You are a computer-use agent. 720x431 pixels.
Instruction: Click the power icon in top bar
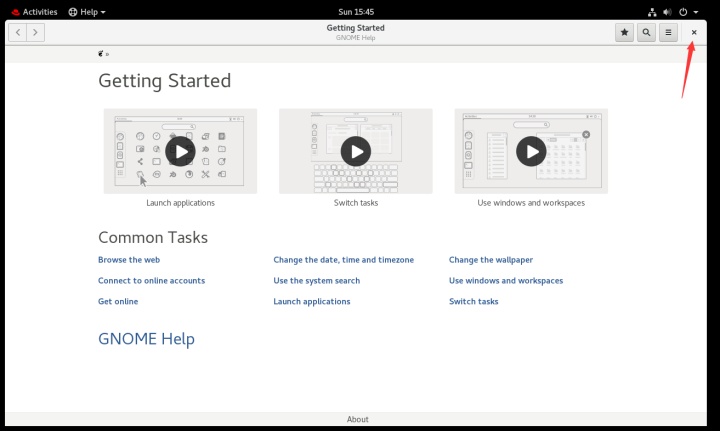click(x=683, y=12)
